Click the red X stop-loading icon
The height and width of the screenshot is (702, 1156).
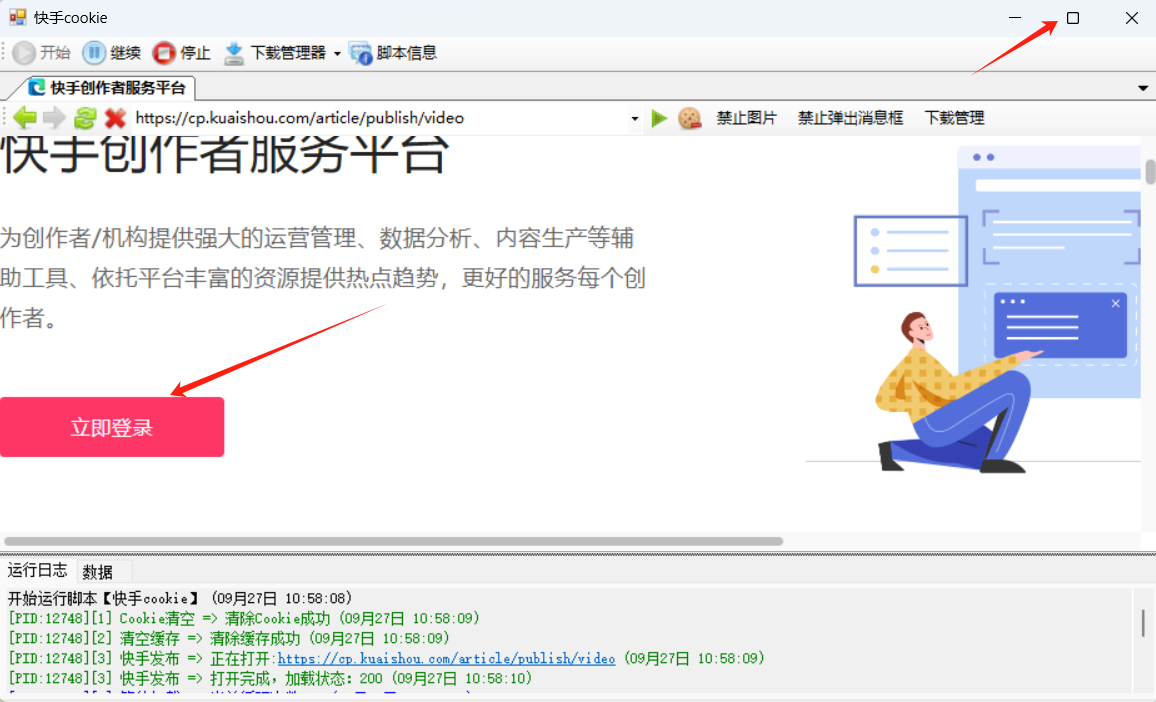115,118
